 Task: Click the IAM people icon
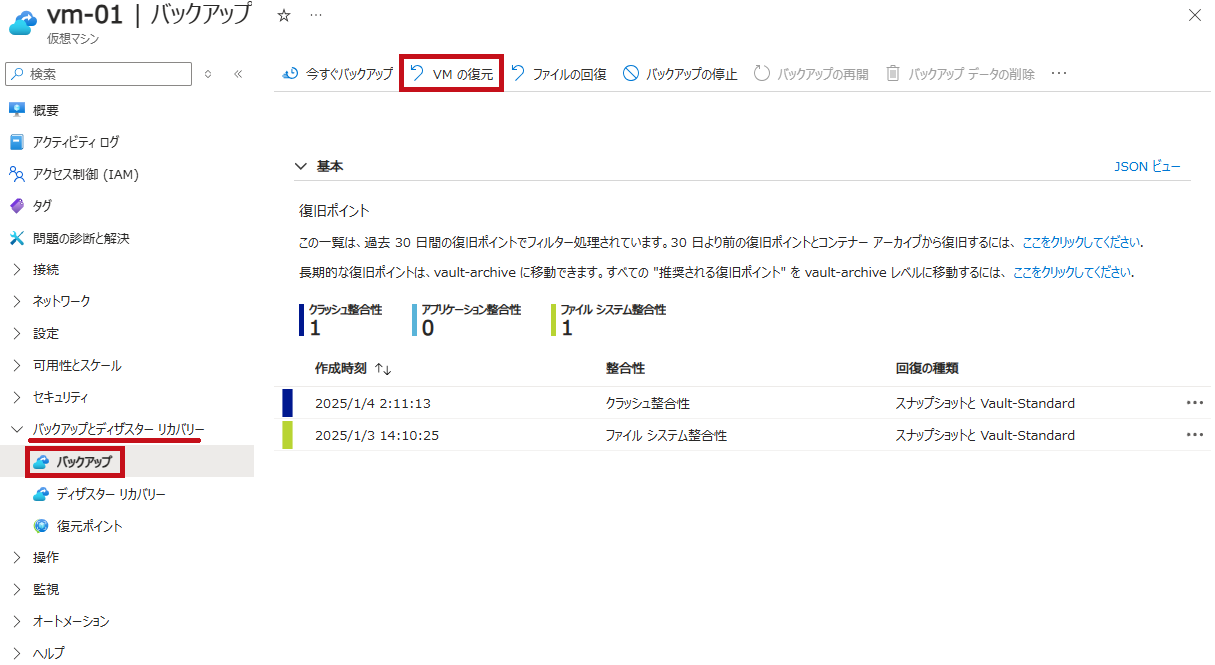pyautogui.click(x=16, y=174)
